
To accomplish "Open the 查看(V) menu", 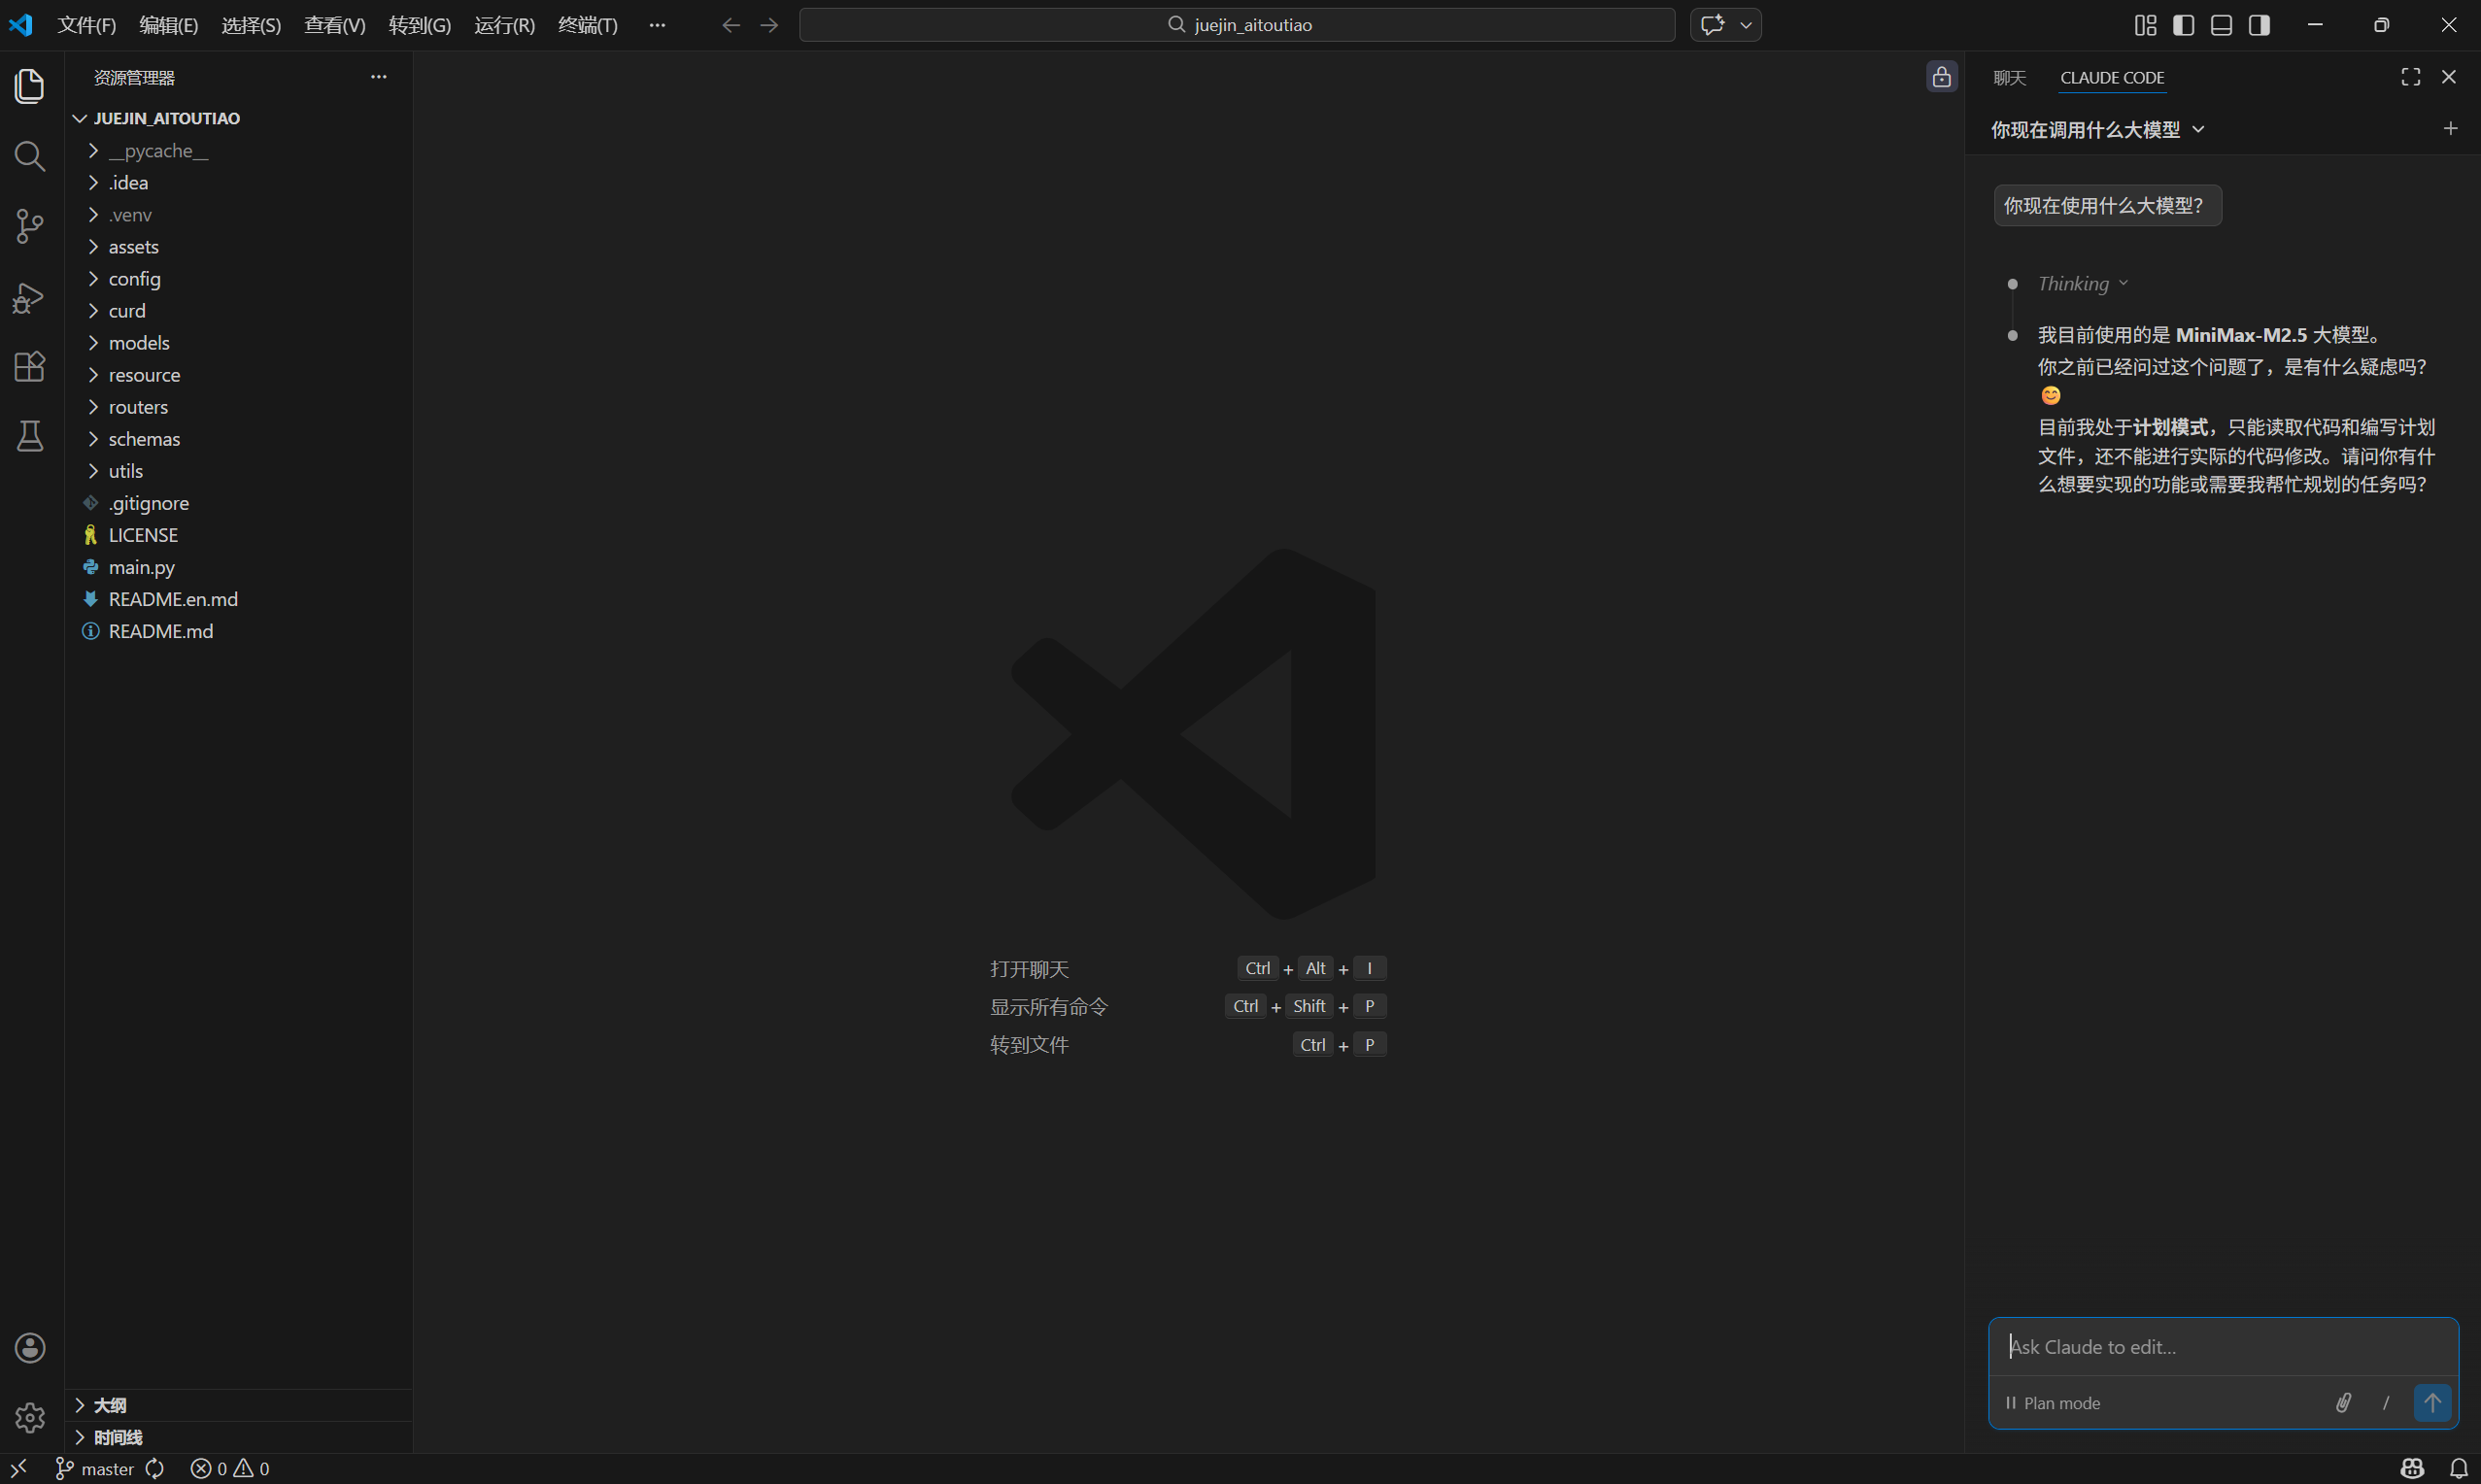I will point(335,25).
